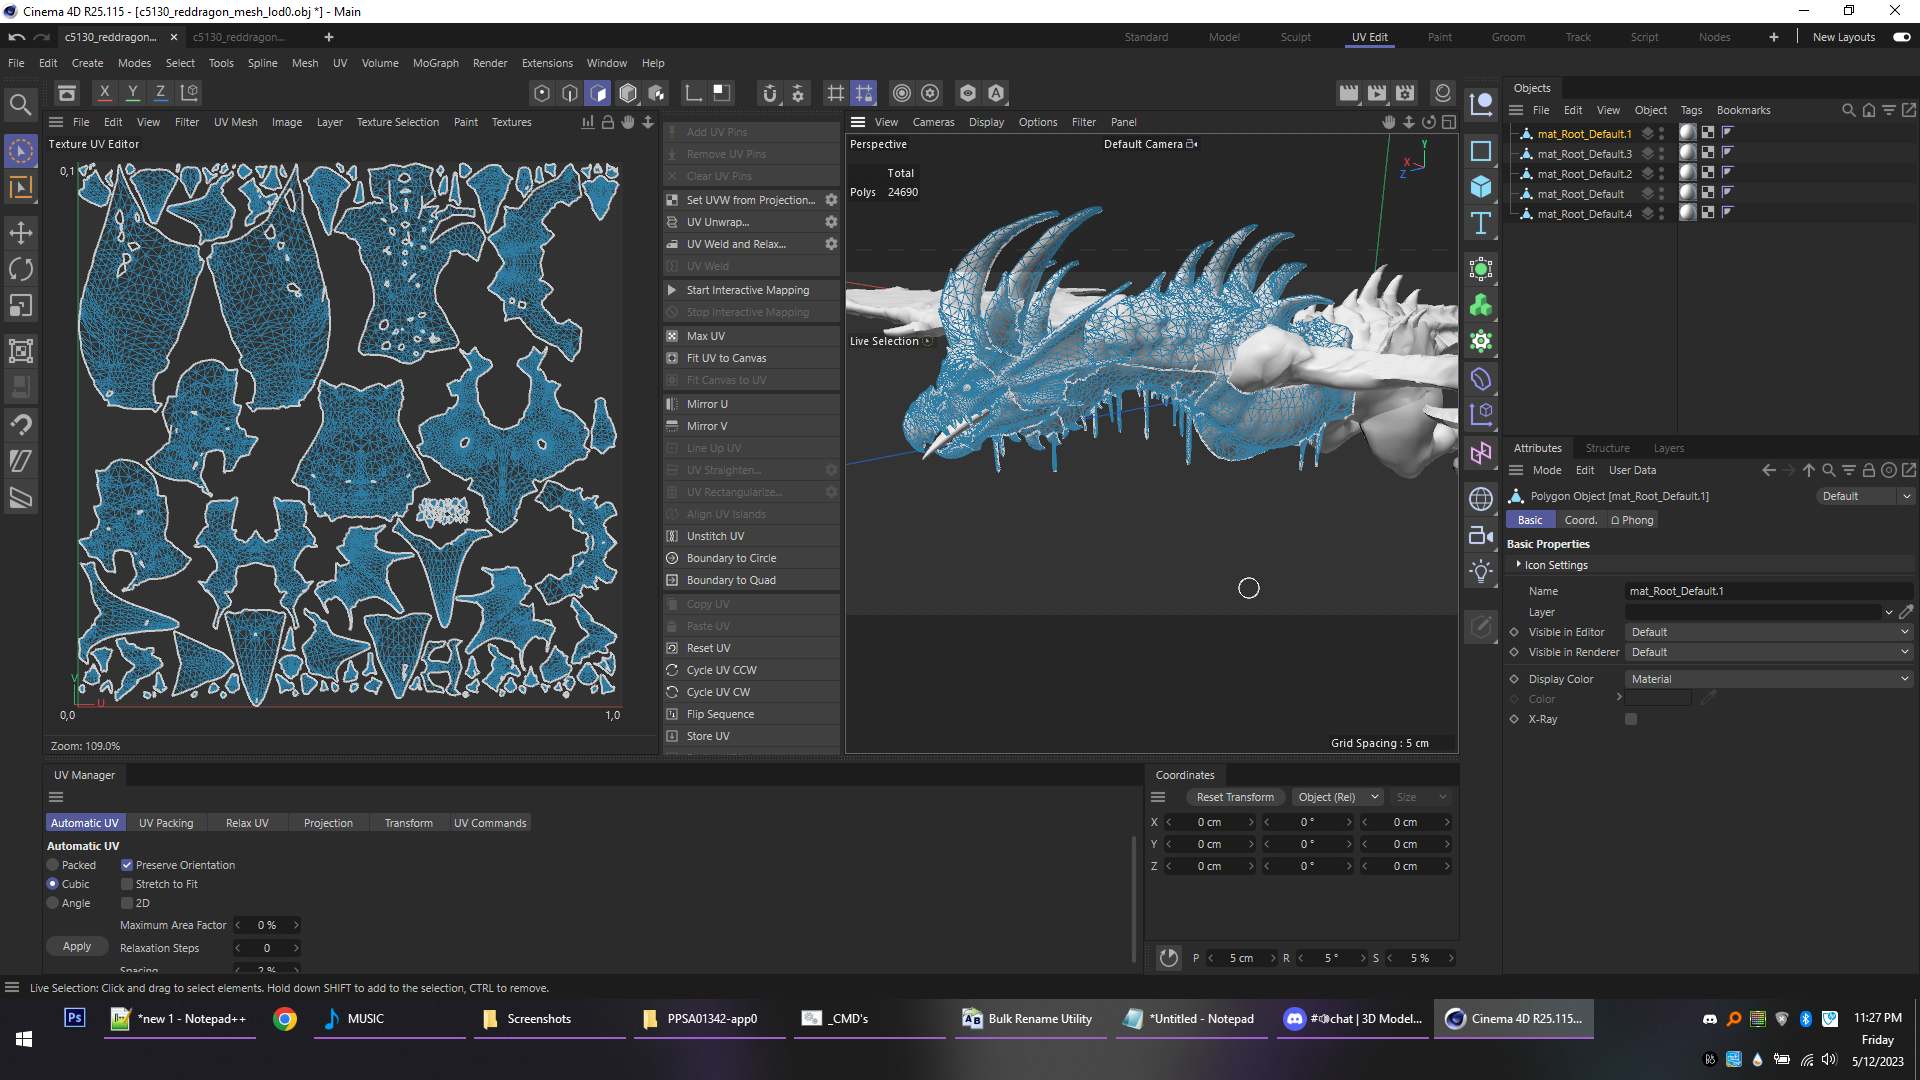Open the Texture Selection menu
The image size is (1920, 1080).
[398, 122]
